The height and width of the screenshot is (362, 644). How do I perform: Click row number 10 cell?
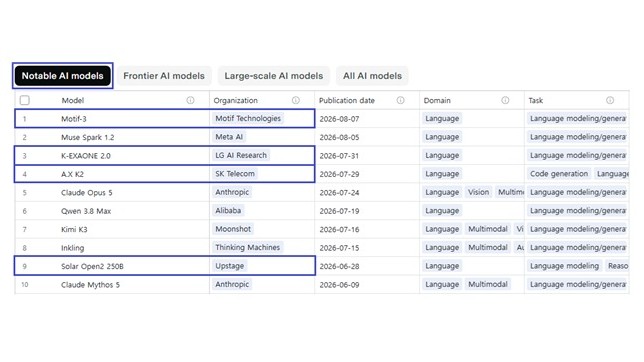pos(25,285)
